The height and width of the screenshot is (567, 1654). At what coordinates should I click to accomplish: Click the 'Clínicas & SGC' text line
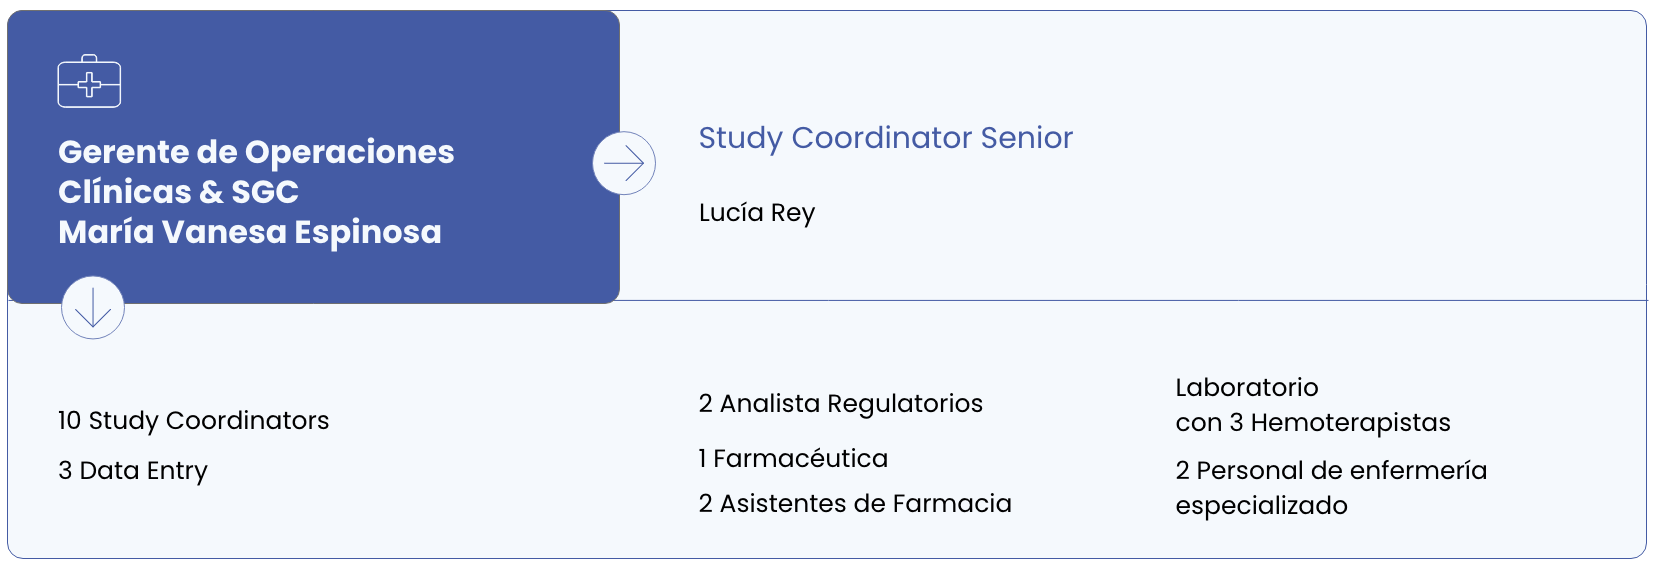pos(178,192)
